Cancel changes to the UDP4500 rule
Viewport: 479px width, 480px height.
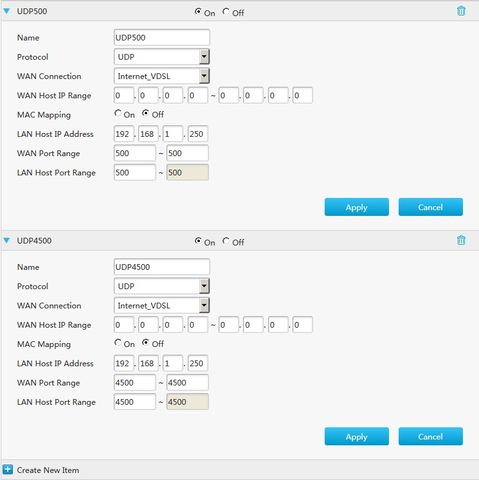point(430,436)
